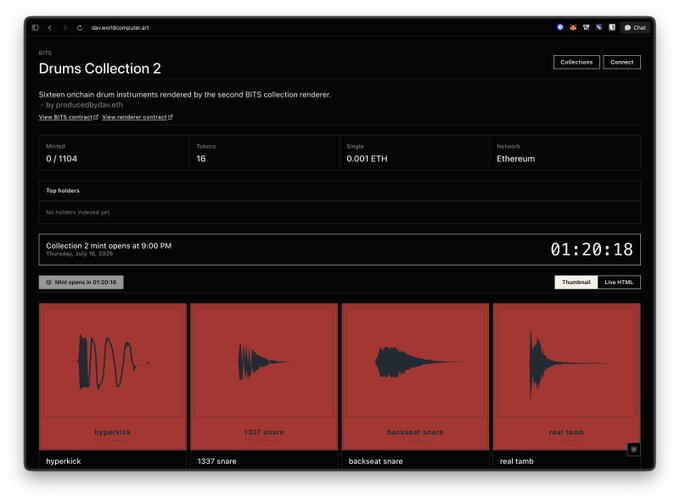Open the blue circular browser extension
Screen dimensions: 680x503
point(560,27)
